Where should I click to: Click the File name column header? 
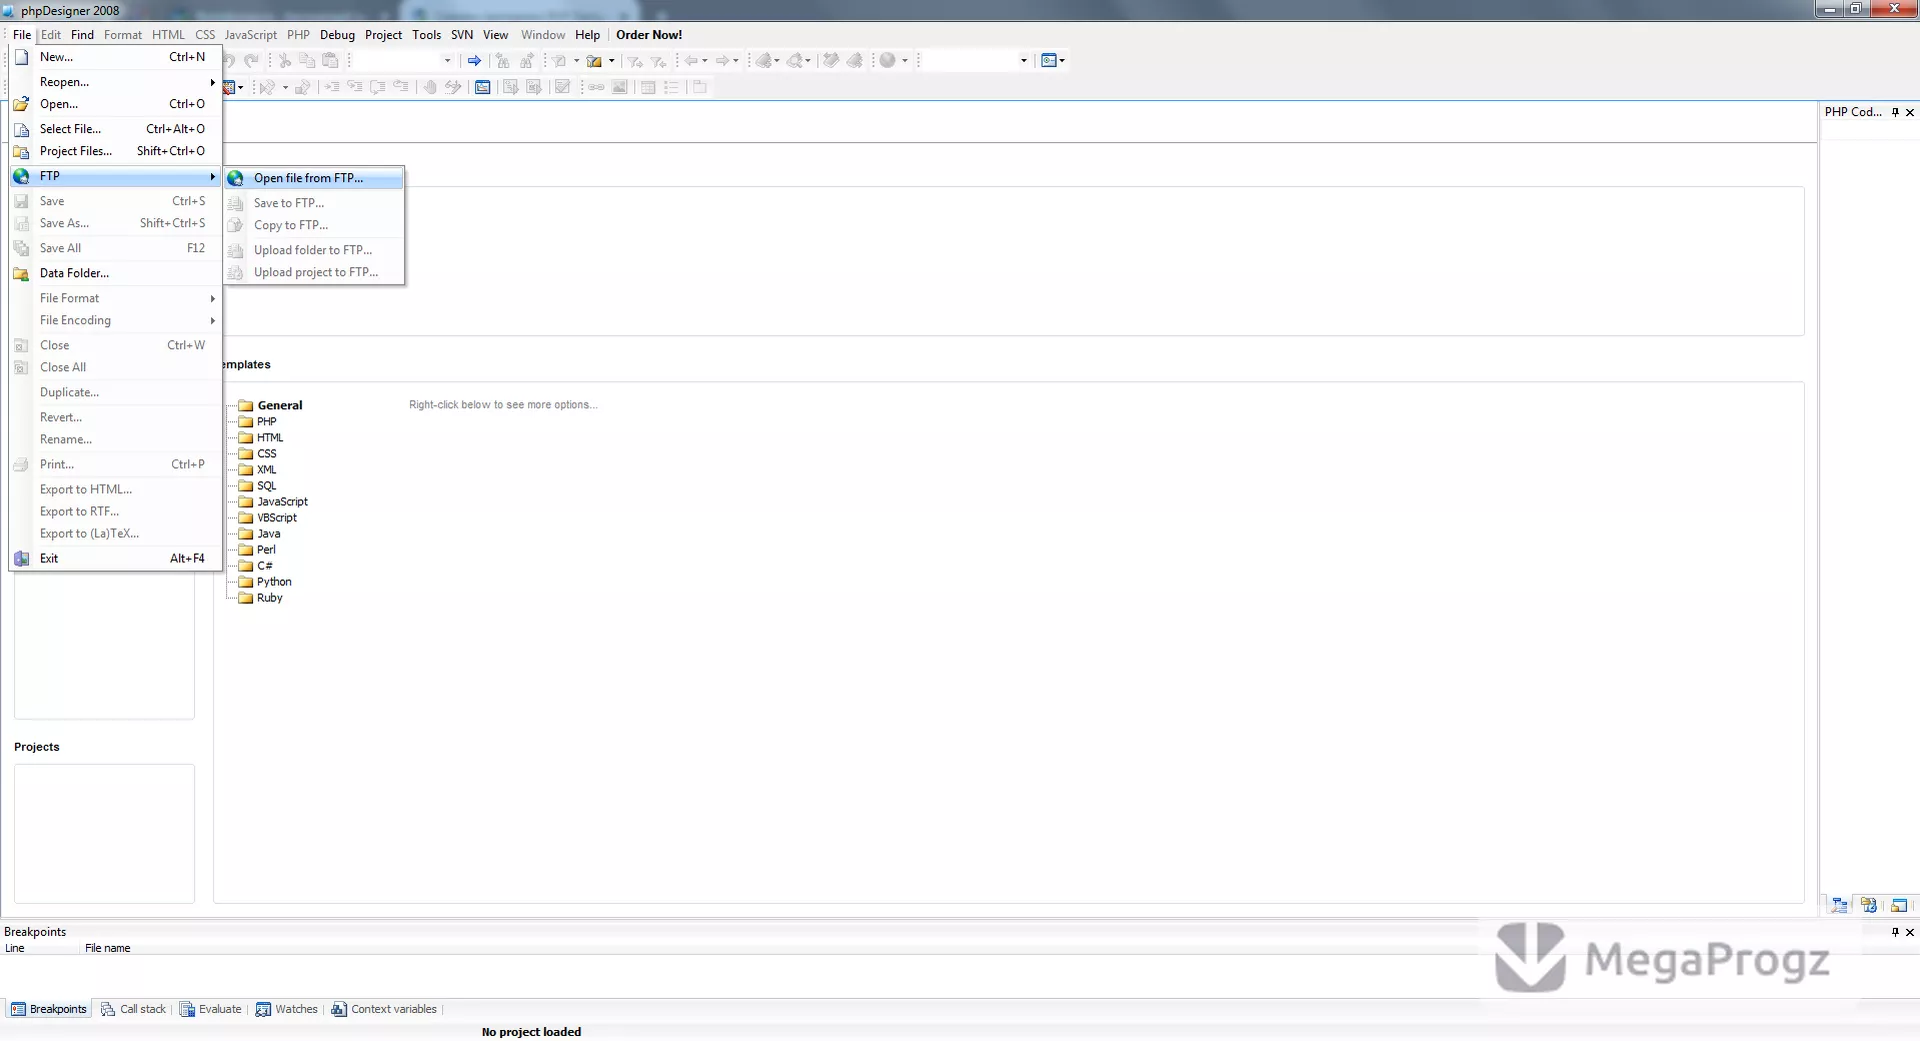click(x=107, y=949)
